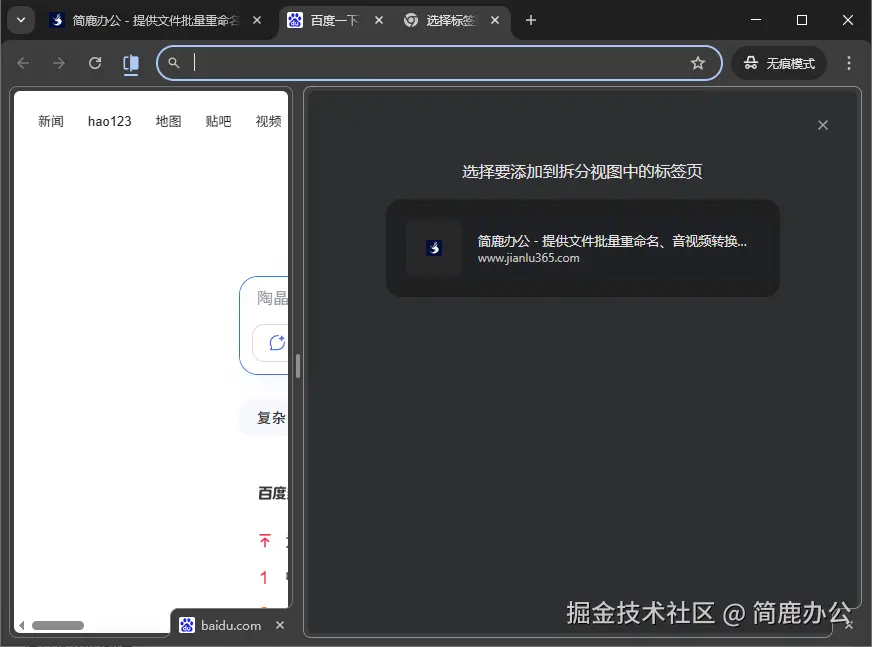Open a new tab with the plus button
Screen dimensions: 872x647
click(531, 19)
